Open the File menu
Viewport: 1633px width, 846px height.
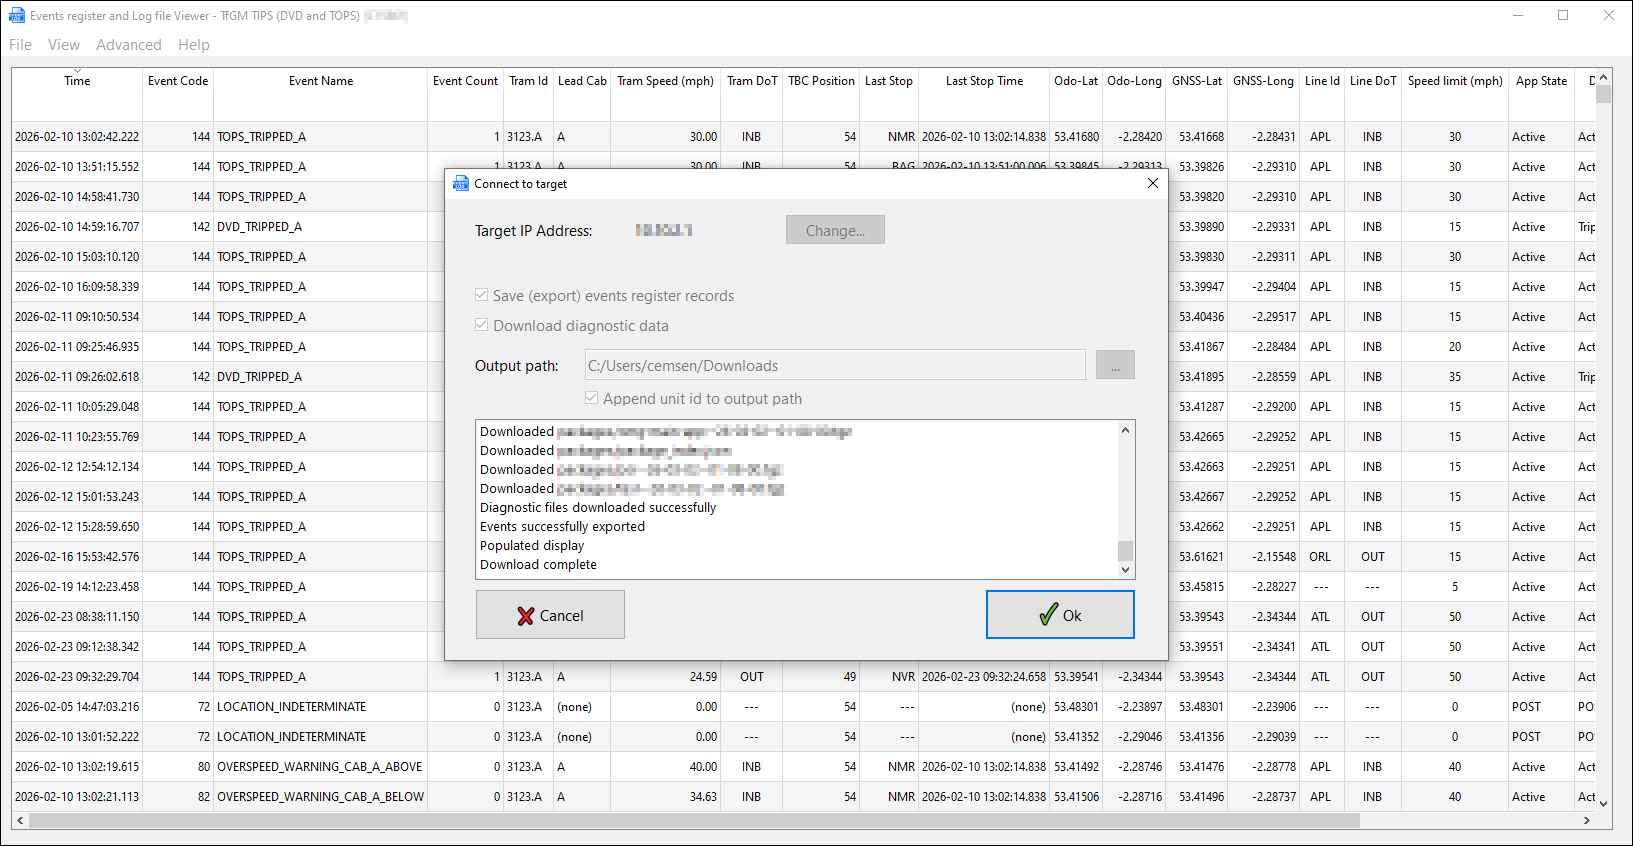point(20,45)
